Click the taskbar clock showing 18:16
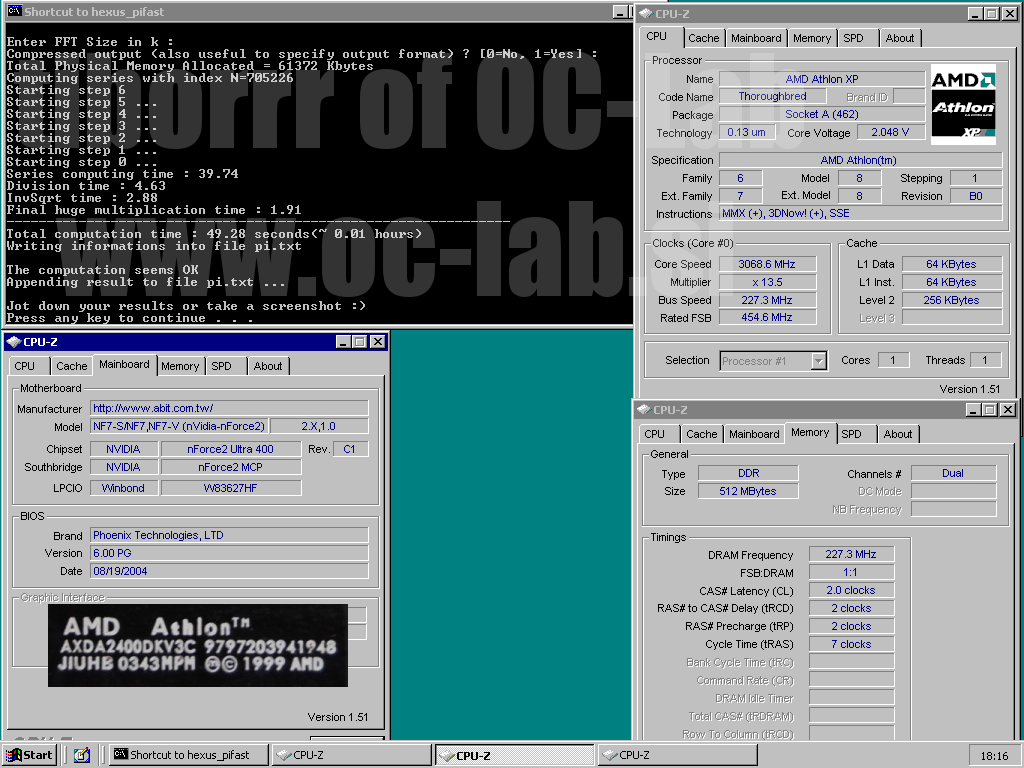 pyautogui.click(x=994, y=756)
